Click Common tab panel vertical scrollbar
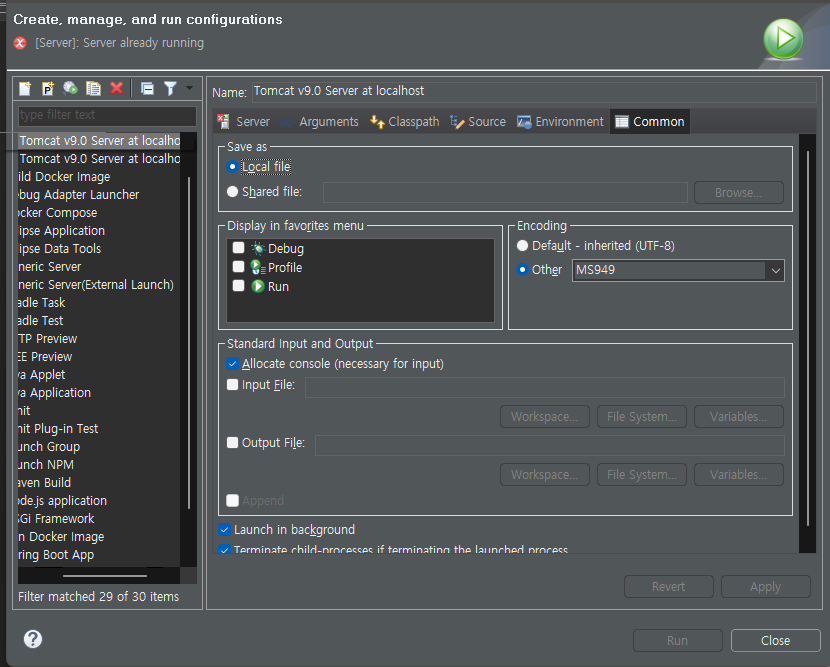 coord(808,339)
